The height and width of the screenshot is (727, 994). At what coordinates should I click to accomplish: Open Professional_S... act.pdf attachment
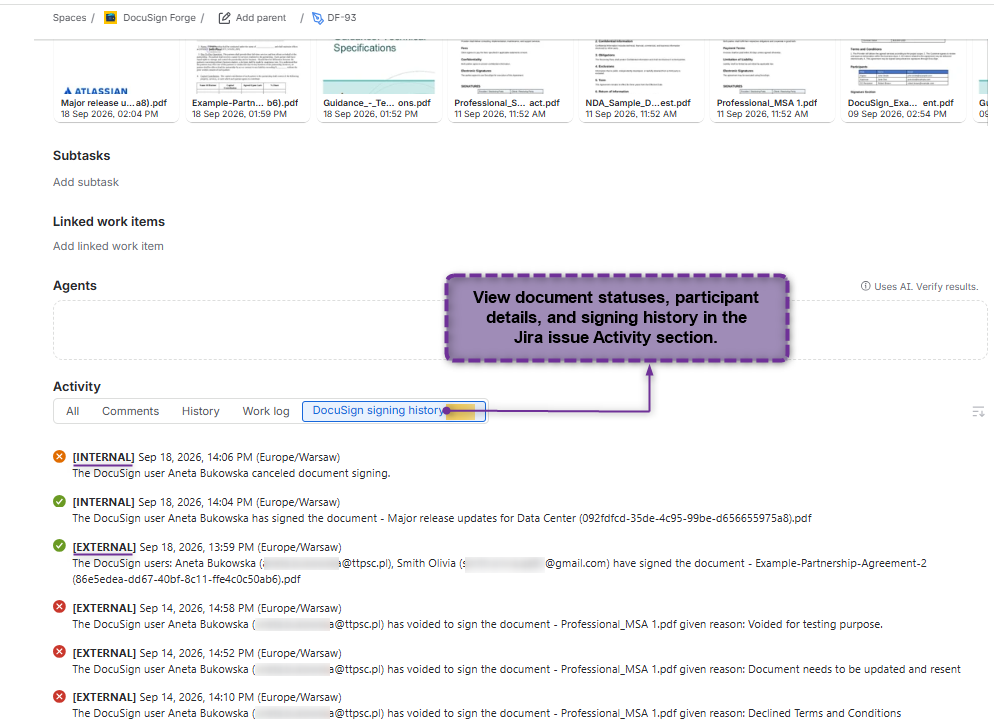510,80
